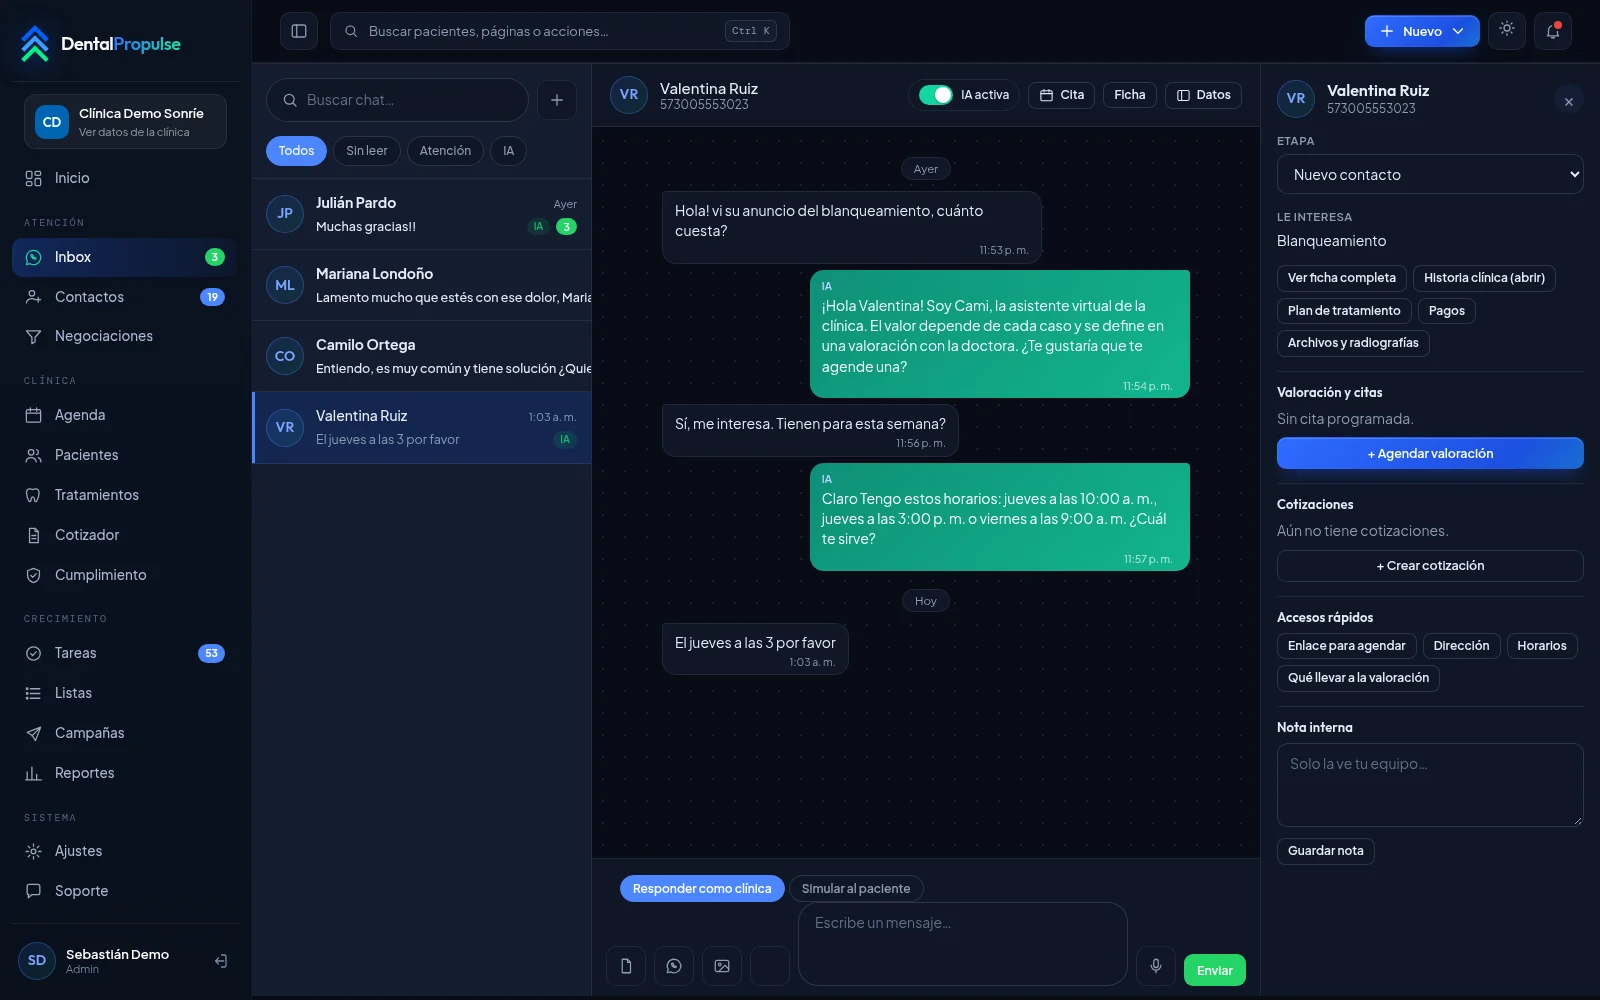This screenshot has width=1600, height=1000.
Task: Filter chats by IA tab
Action: point(508,151)
